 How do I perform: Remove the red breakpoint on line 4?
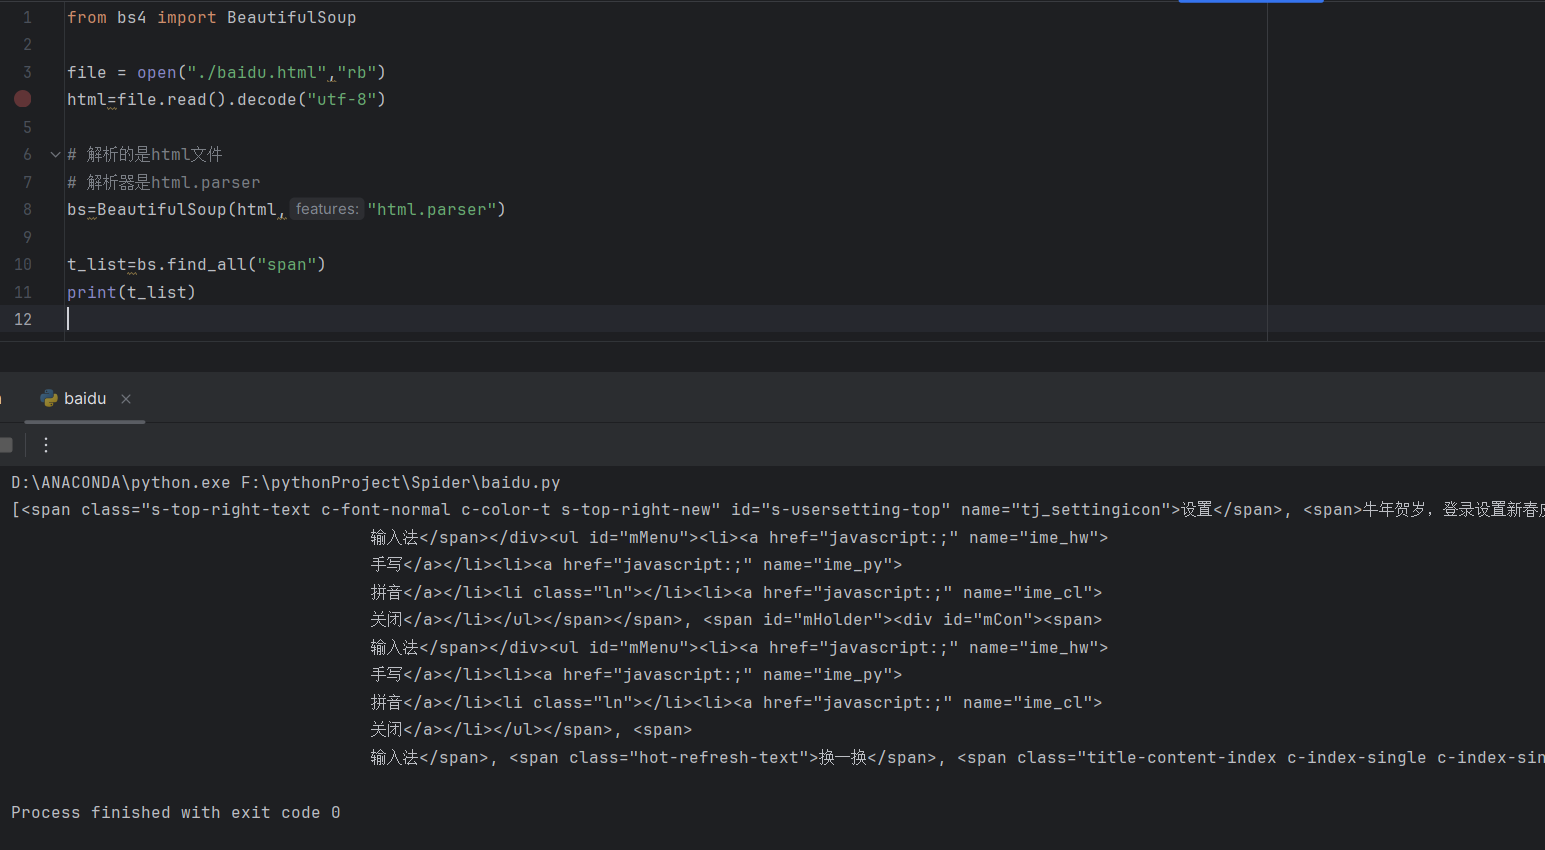coord(22,99)
